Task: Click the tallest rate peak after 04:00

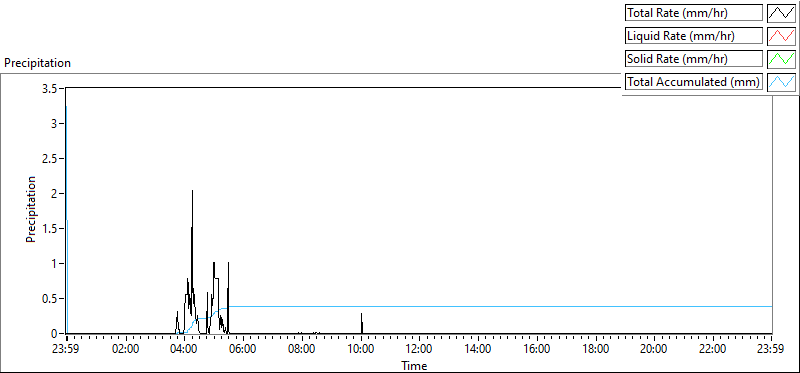Action: tap(192, 191)
